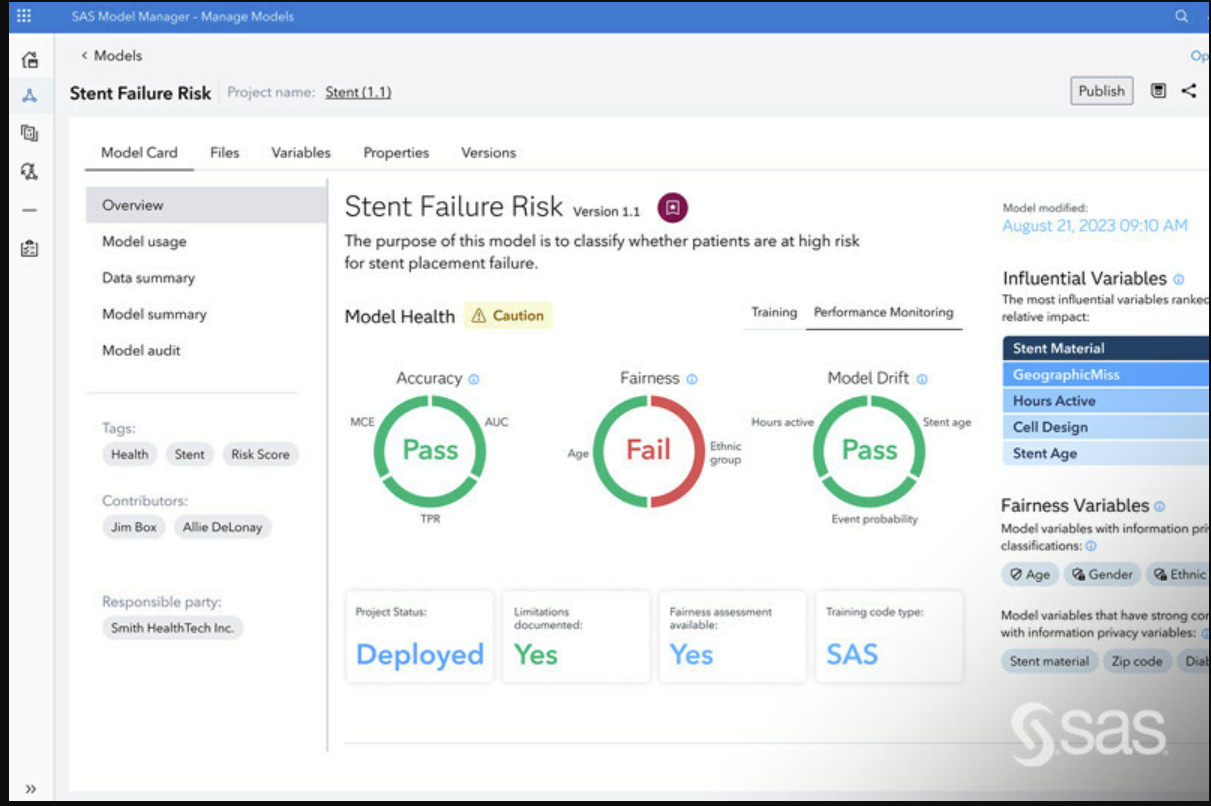Switch to Performance Monitoring view
This screenshot has height=806, width=1211.
point(884,312)
